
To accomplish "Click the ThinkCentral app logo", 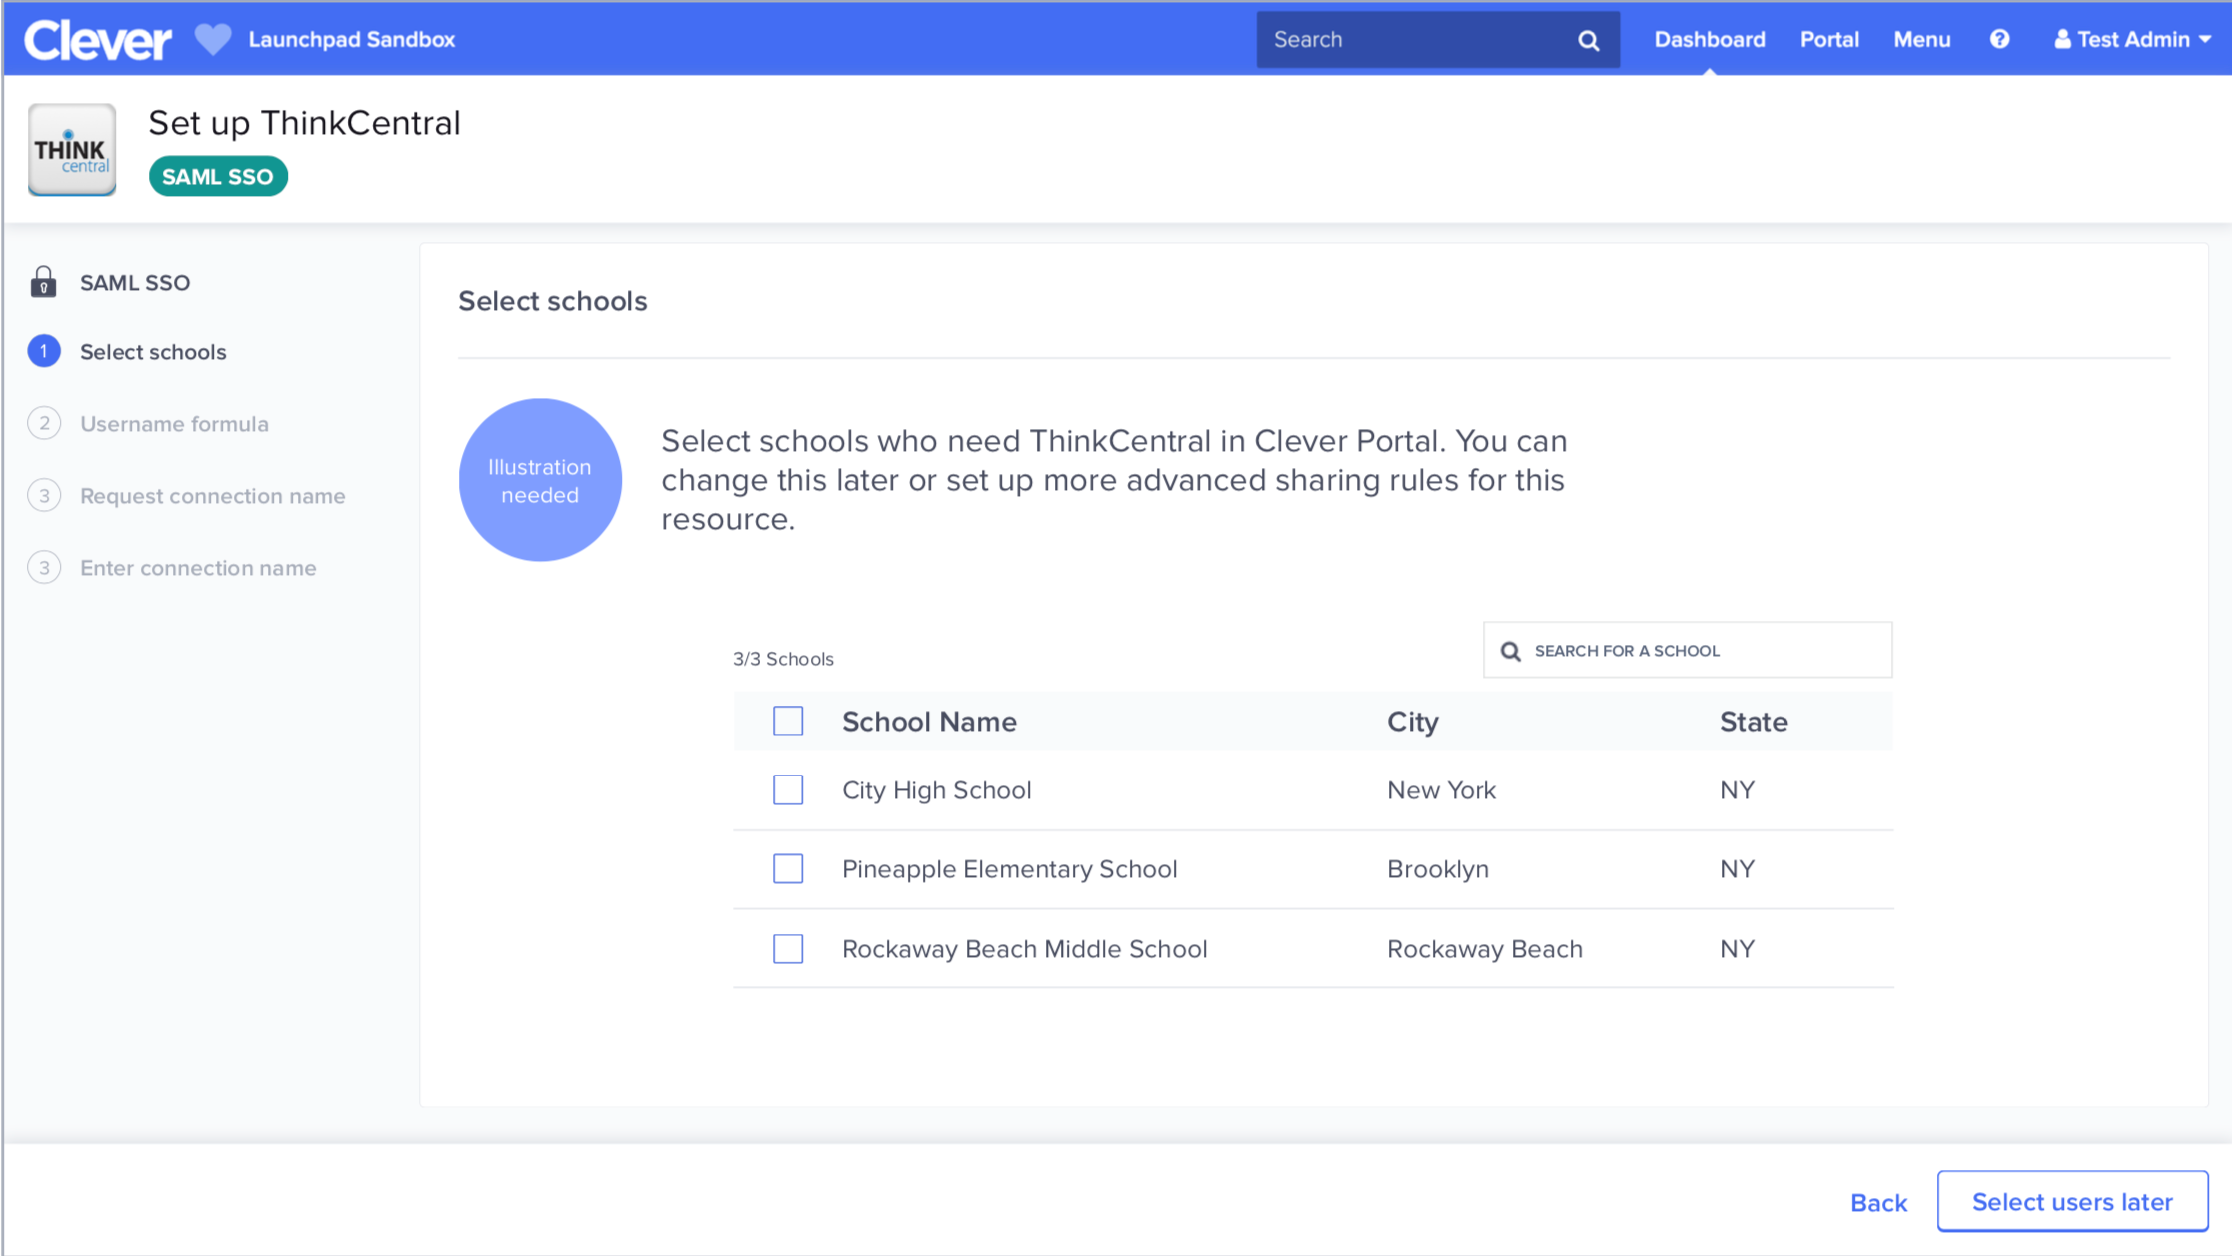I will pyautogui.click(x=72, y=150).
